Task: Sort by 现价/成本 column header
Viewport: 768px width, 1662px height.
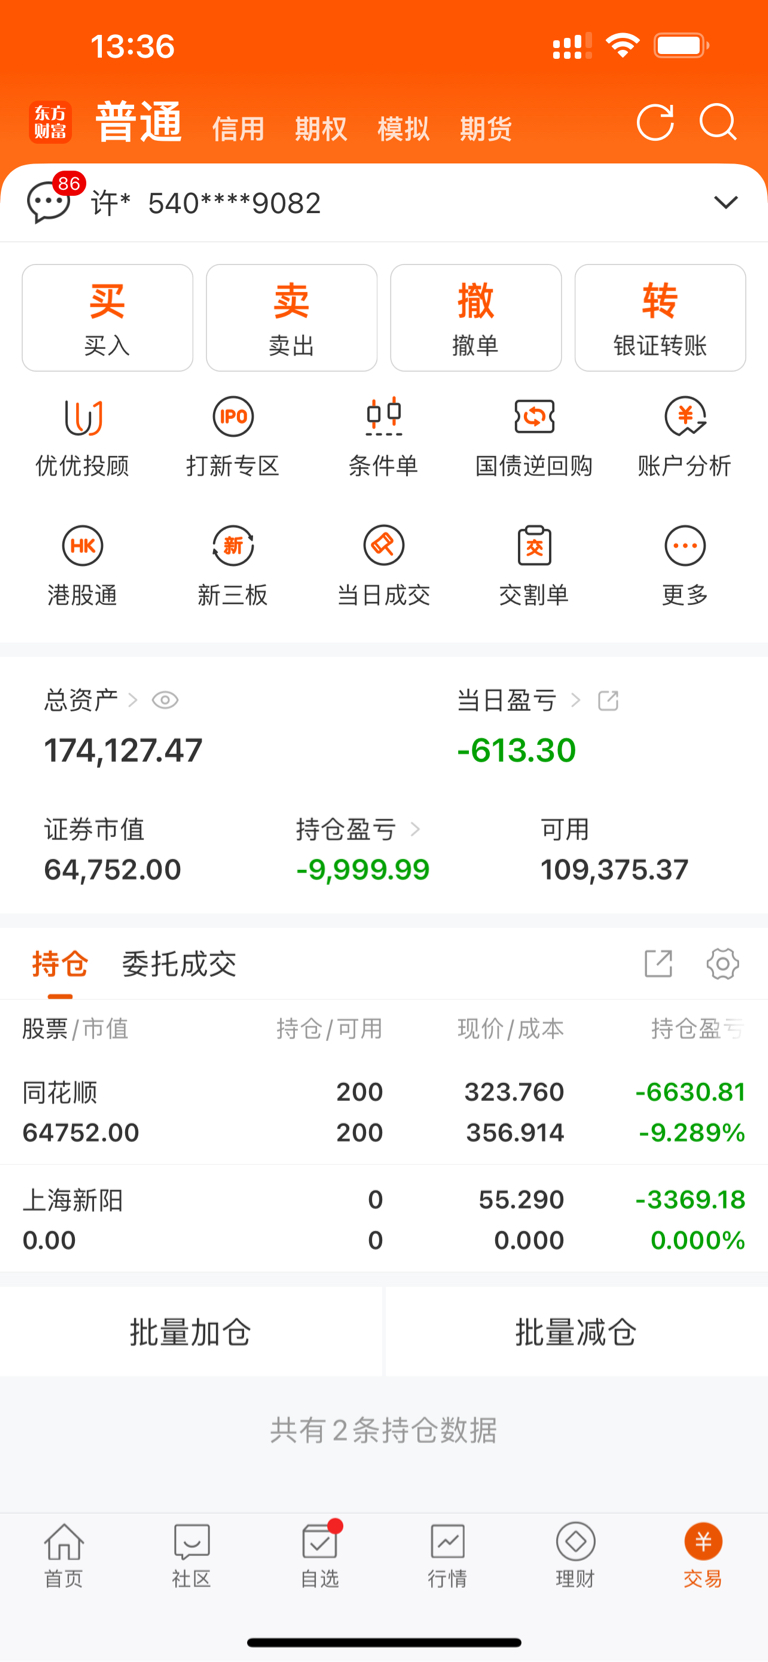Action: pos(511,1029)
